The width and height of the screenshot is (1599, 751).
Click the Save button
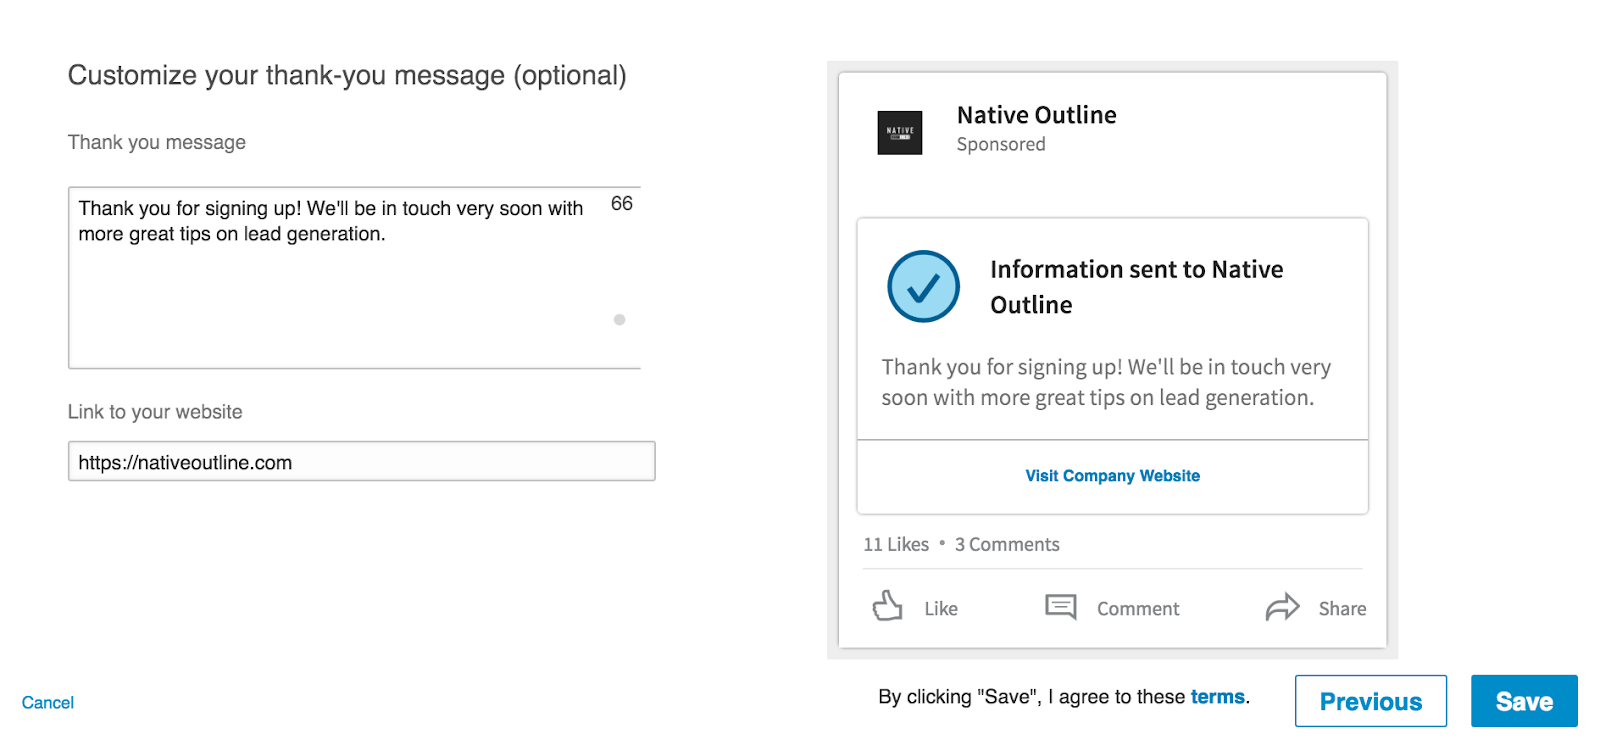tap(1522, 701)
